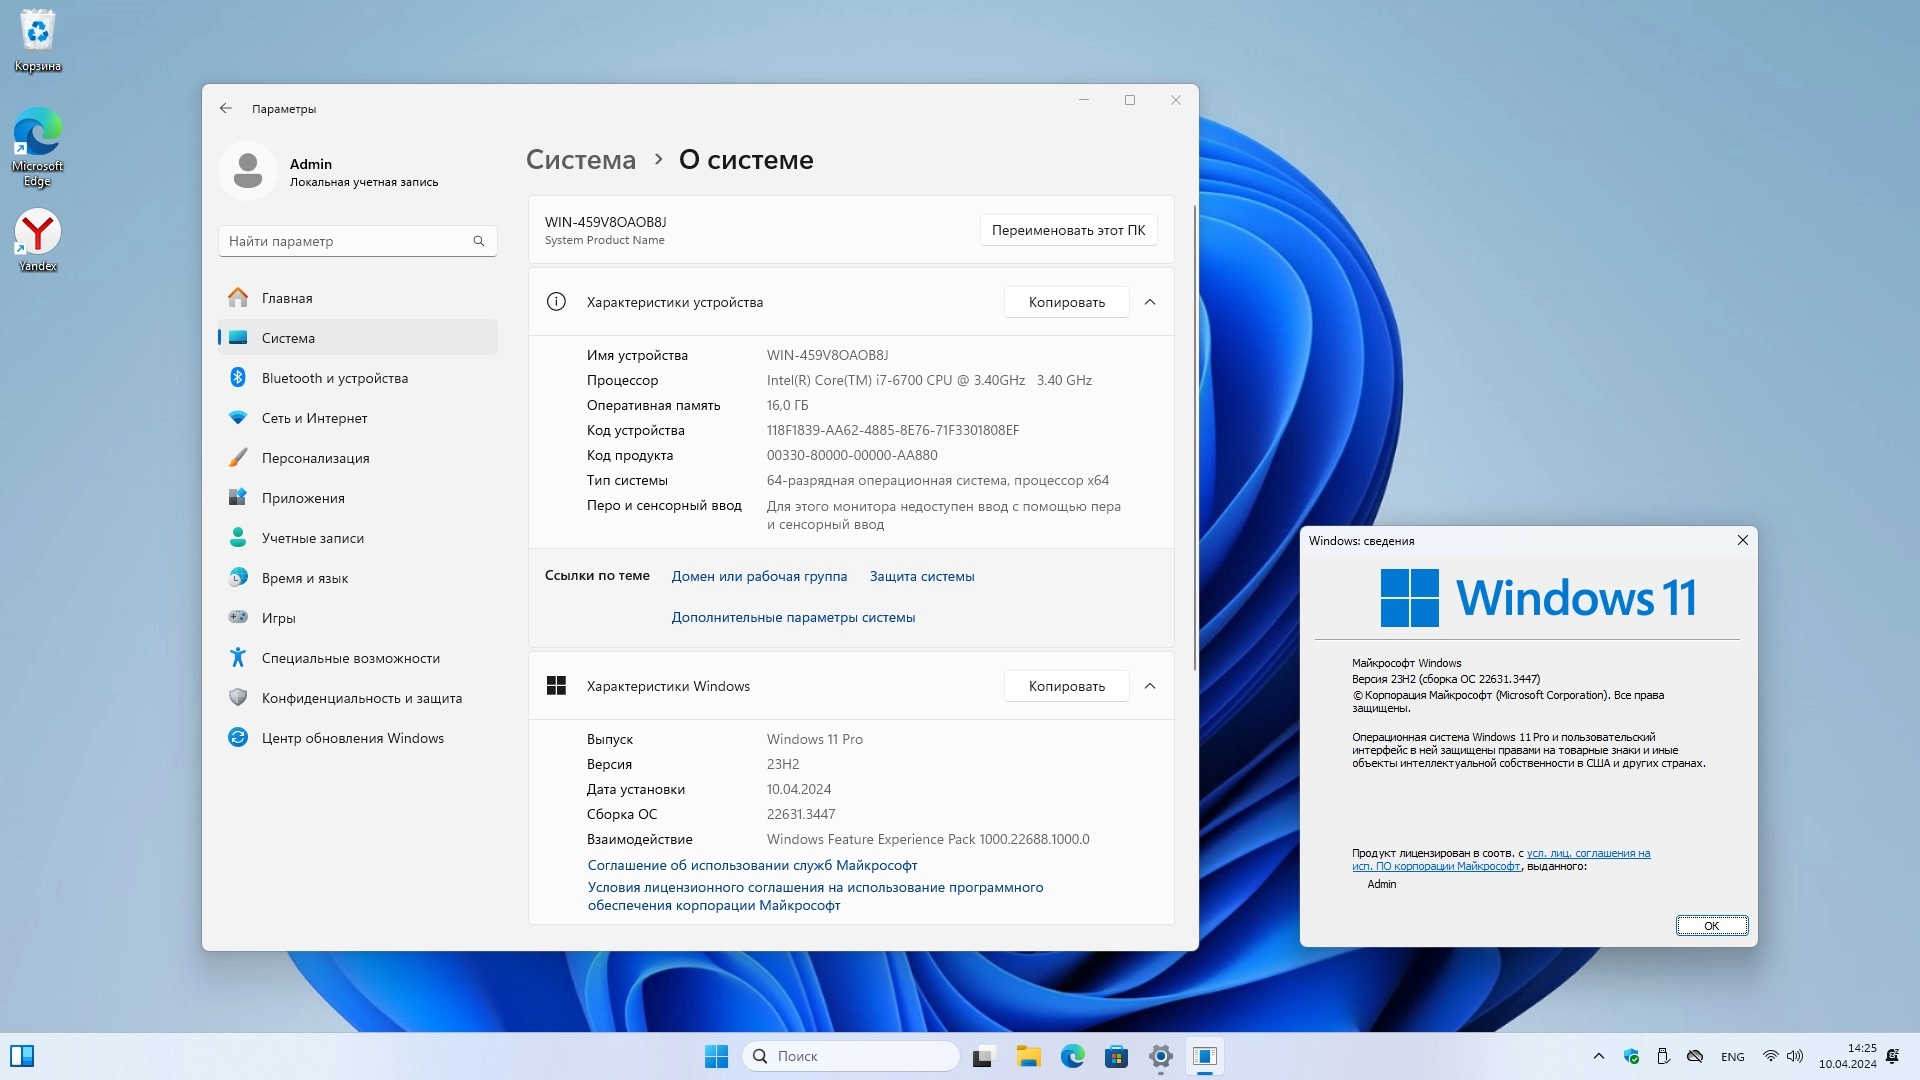1920x1080 pixels.
Task: Open the Специальные возможности section
Action: [350, 658]
